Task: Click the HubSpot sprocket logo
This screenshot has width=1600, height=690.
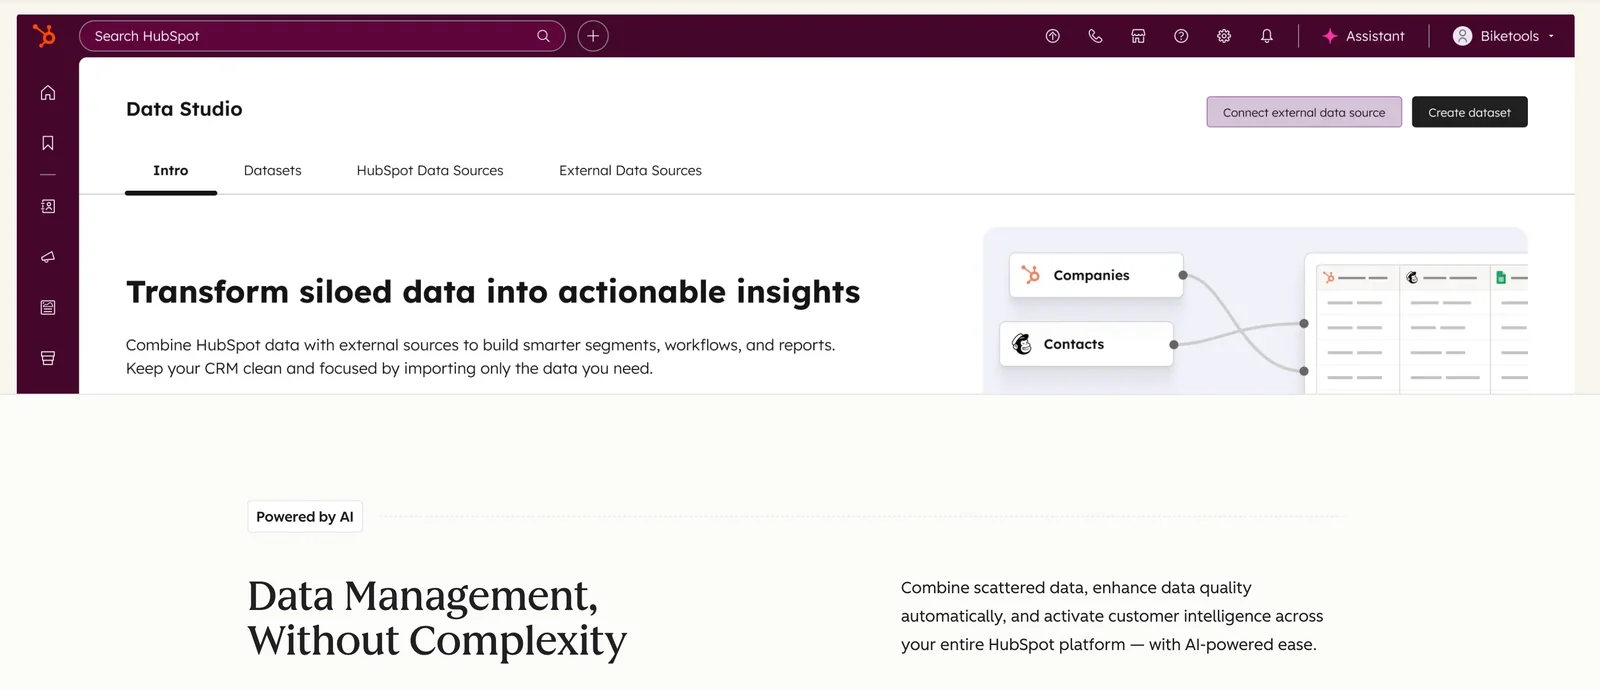Action: tap(44, 36)
